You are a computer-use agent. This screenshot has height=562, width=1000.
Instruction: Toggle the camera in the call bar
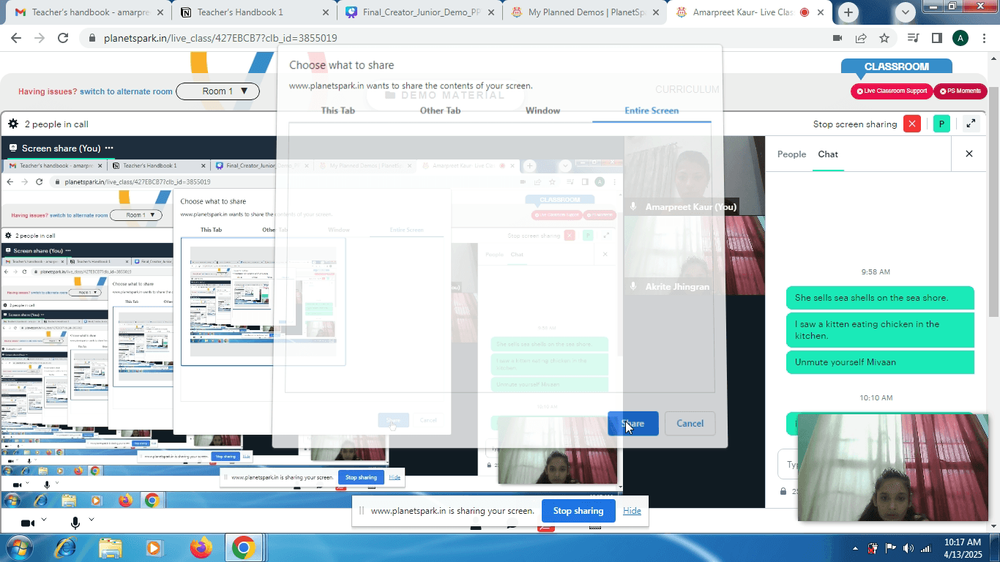coord(27,523)
